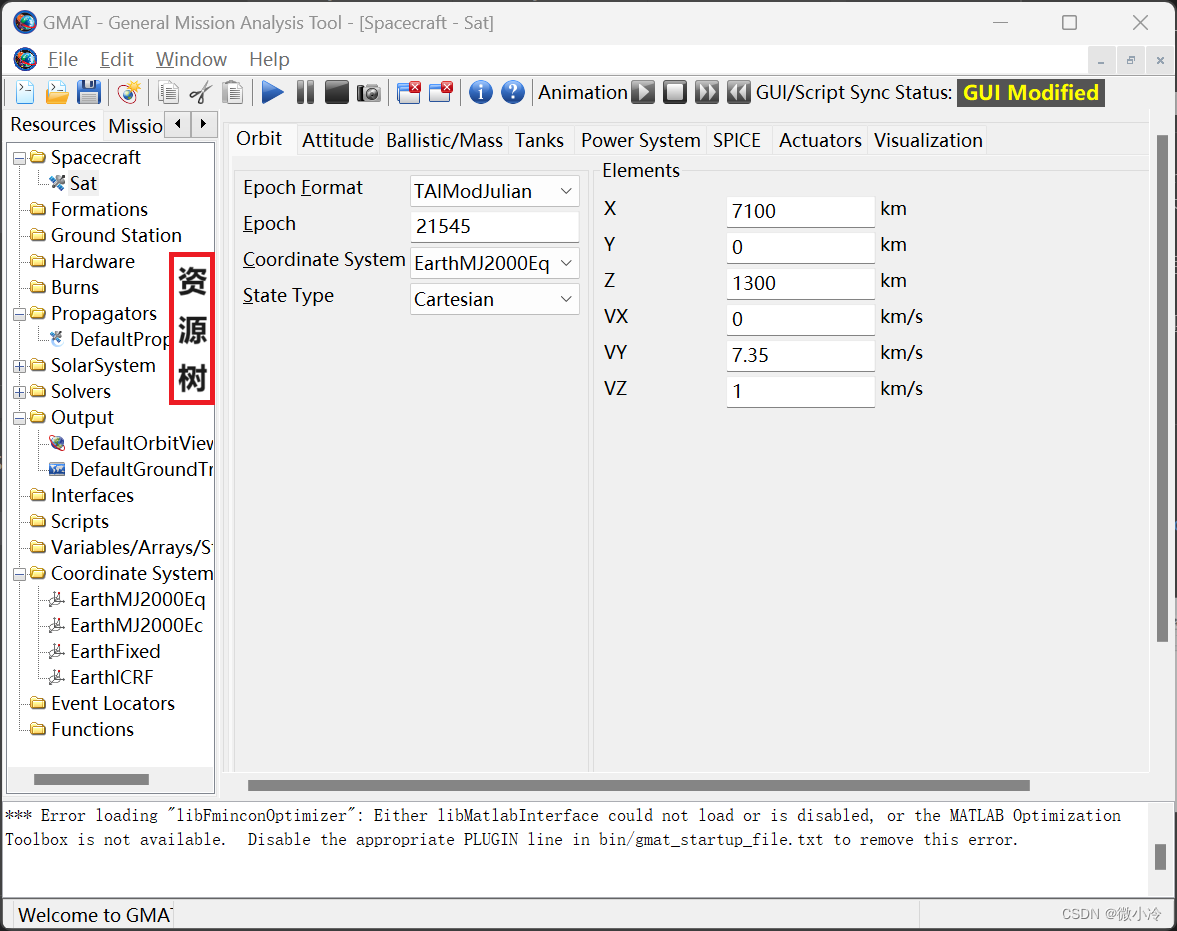Select the Sat spacecraft in the tree

(x=83, y=183)
